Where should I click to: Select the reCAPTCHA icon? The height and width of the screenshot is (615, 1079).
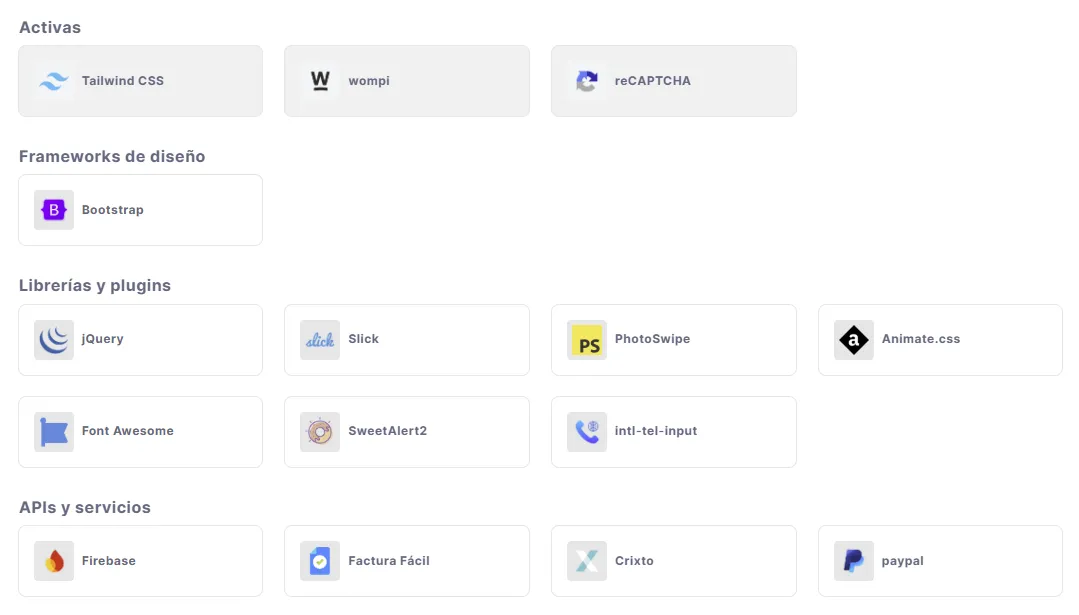click(585, 81)
